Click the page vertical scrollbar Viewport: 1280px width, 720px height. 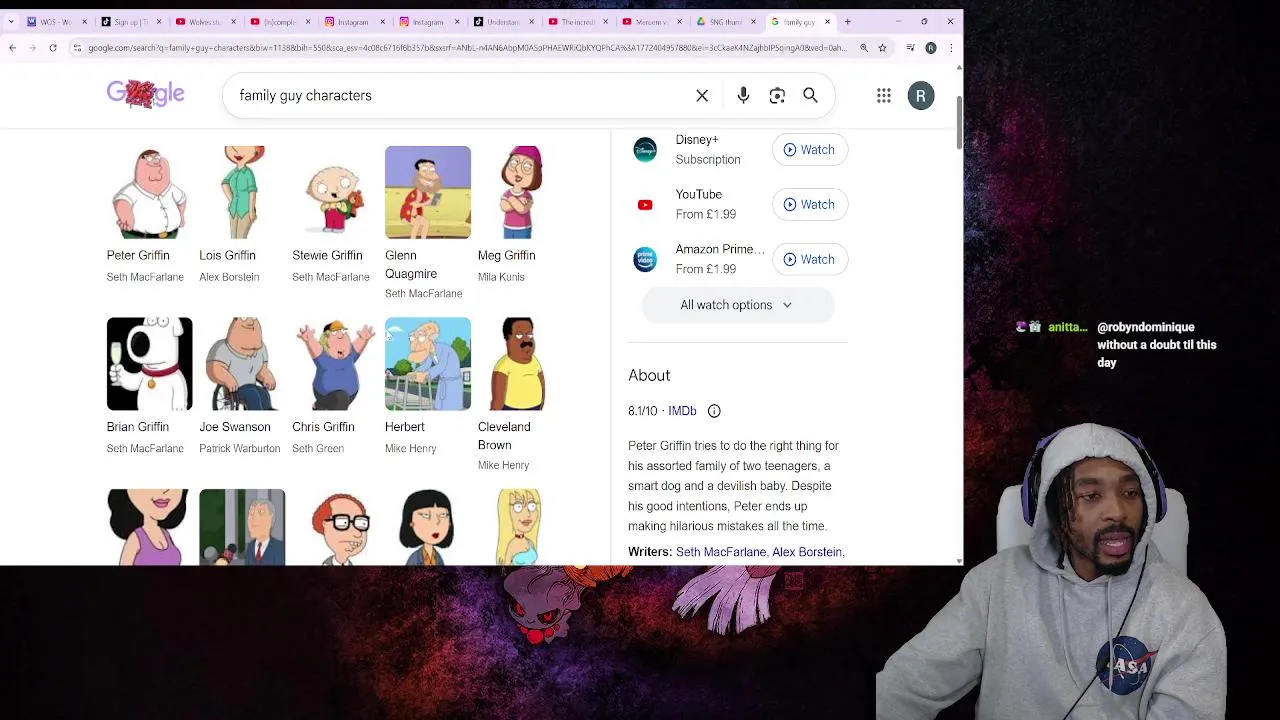958,124
